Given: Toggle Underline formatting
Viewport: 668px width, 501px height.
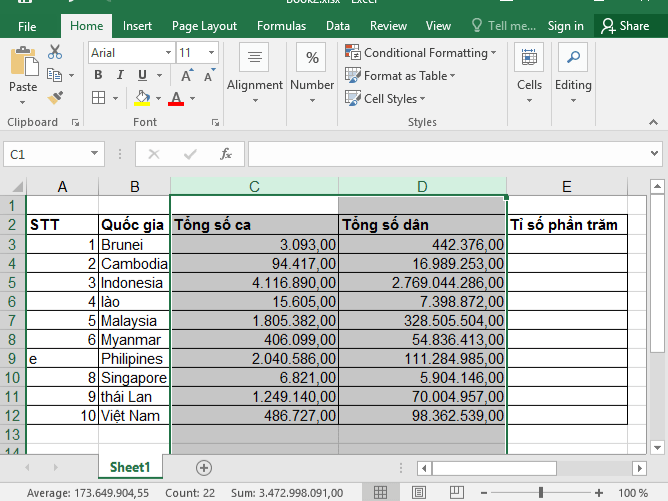Looking at the screenshot, I should point(142,75).
